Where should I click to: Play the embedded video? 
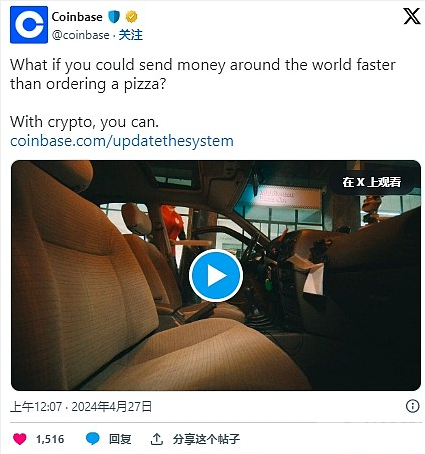click(216, 276)
